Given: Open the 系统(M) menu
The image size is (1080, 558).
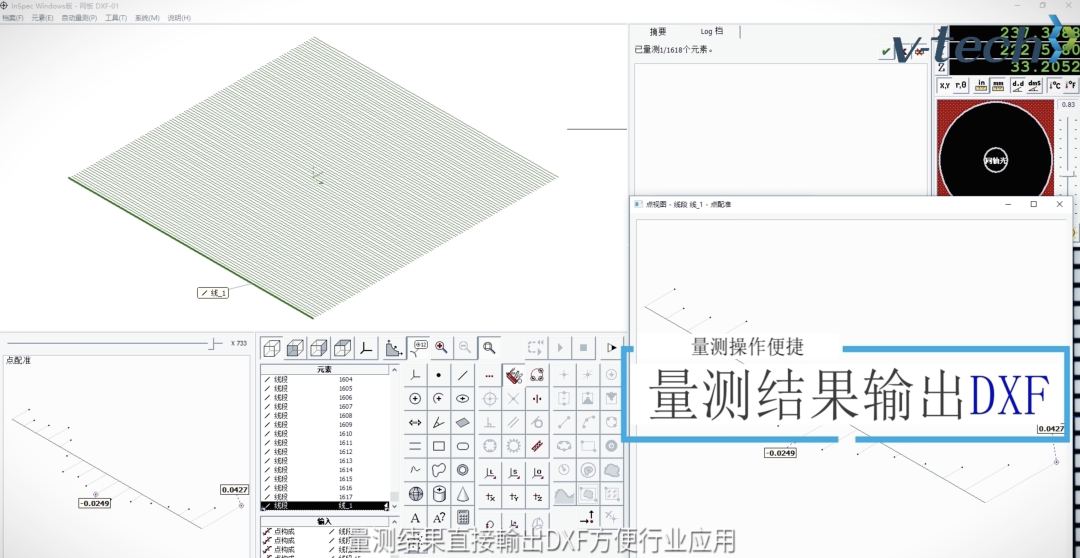Looking at the screenshot, I should (x=147, y=18).
